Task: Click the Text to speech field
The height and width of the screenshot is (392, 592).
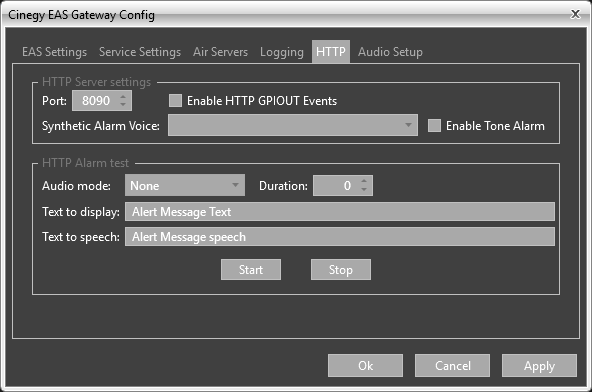Action: click(x=340, y=237)
